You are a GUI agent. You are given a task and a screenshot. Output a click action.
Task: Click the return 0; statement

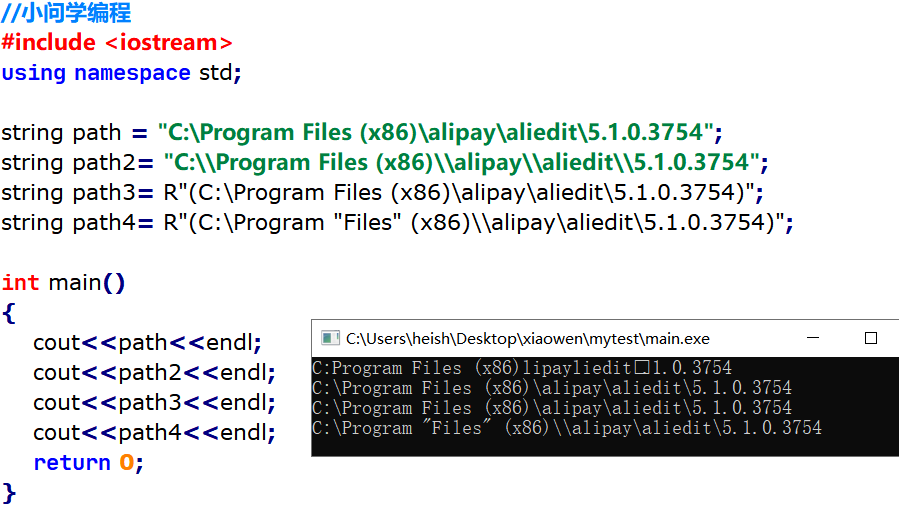(x=88, y=463)
